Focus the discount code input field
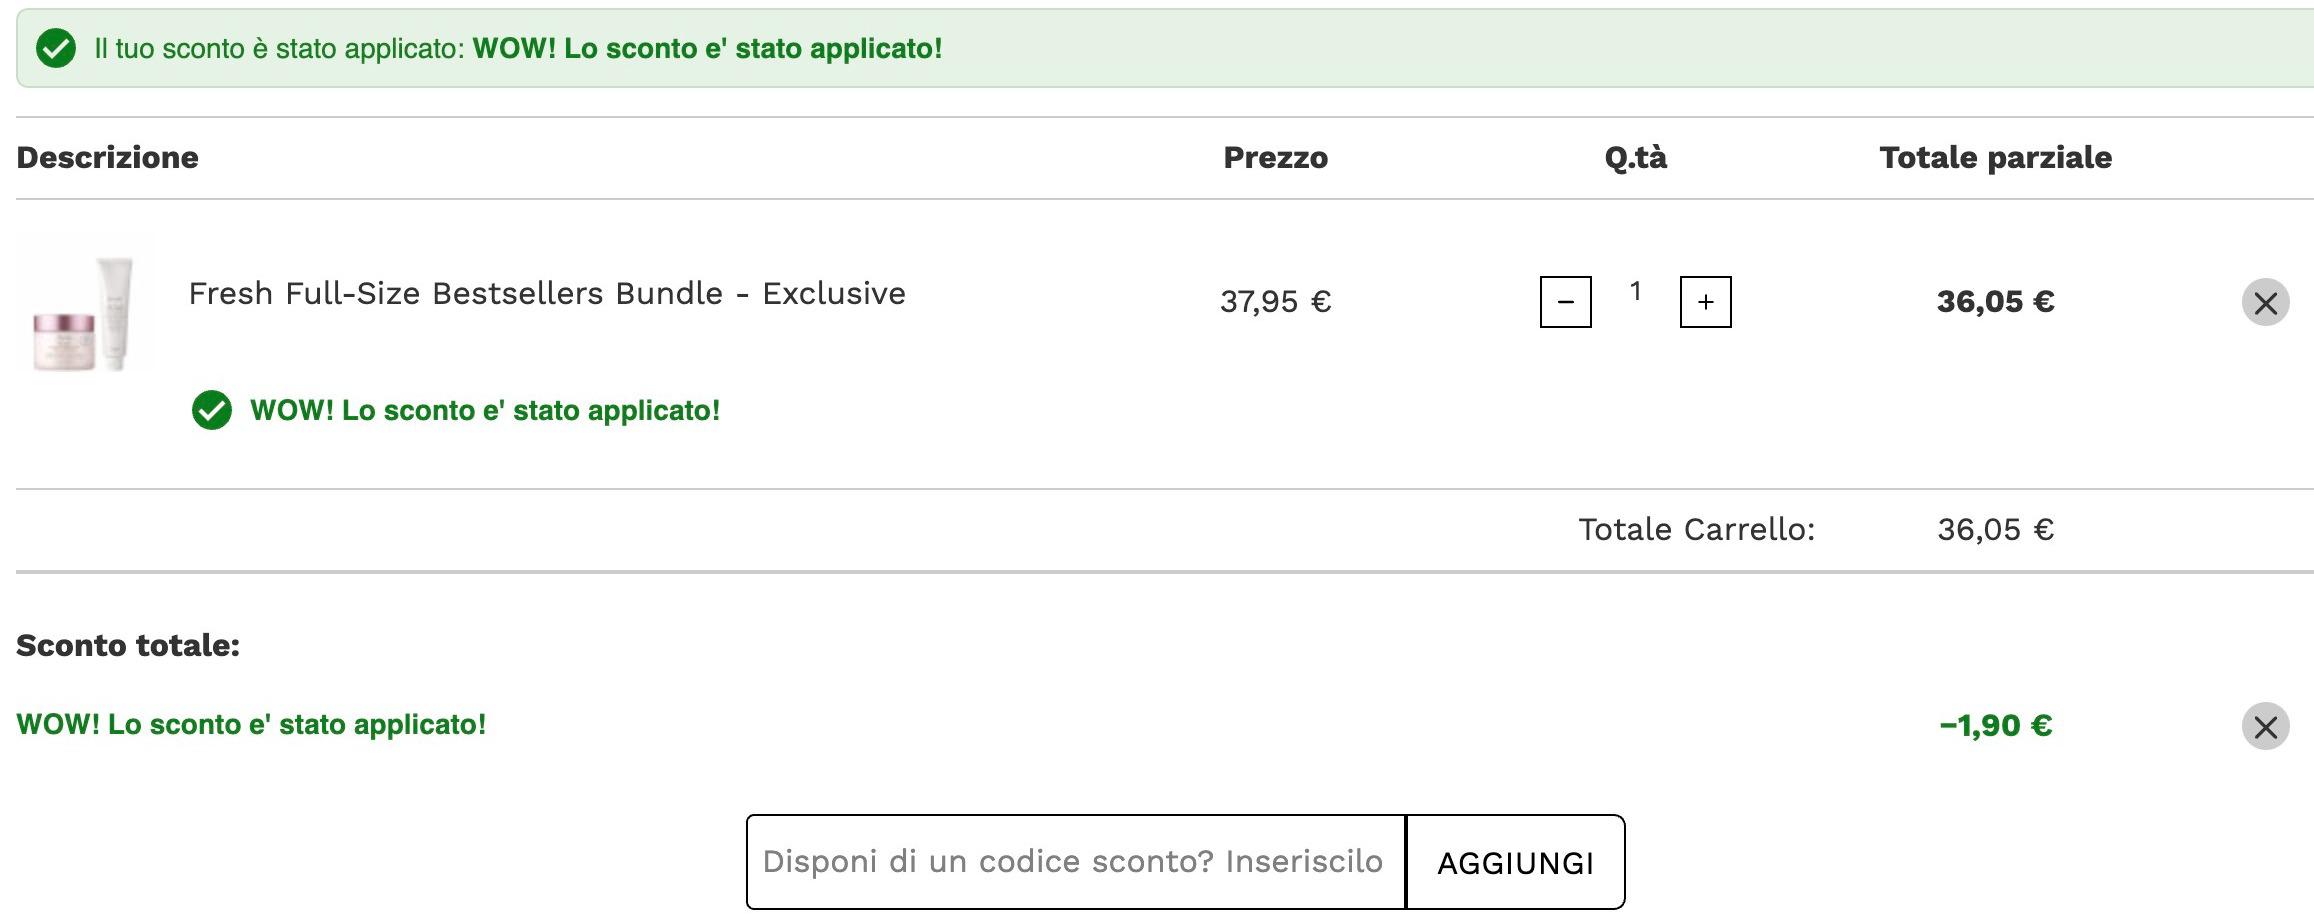This screenshot has width=2314, height=922. 1075,862
